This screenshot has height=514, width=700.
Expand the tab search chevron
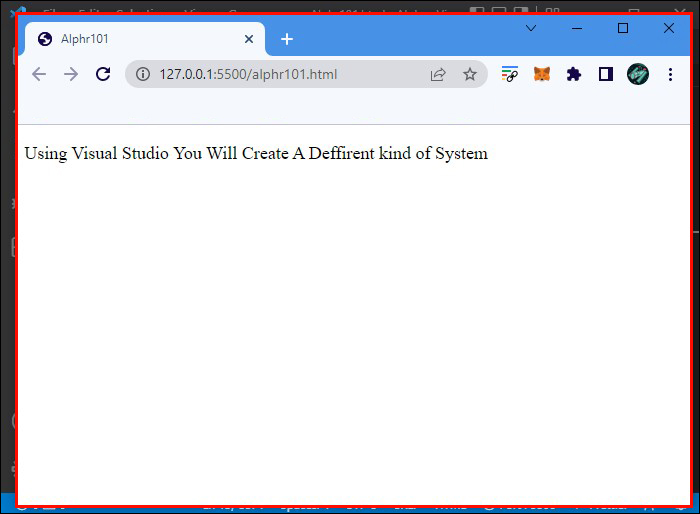(x=531, y=28)
